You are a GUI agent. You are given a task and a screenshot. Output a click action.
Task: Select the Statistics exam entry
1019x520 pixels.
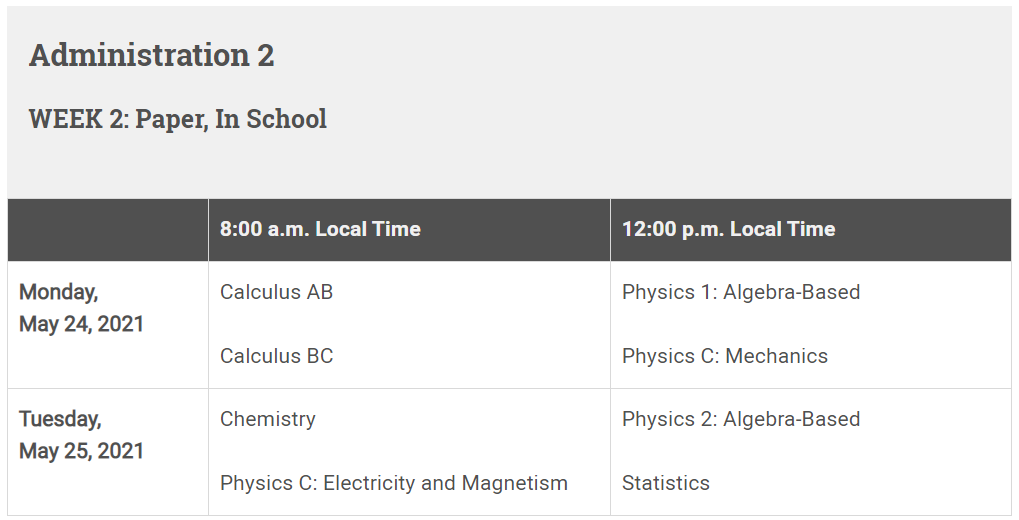point(665,483)
